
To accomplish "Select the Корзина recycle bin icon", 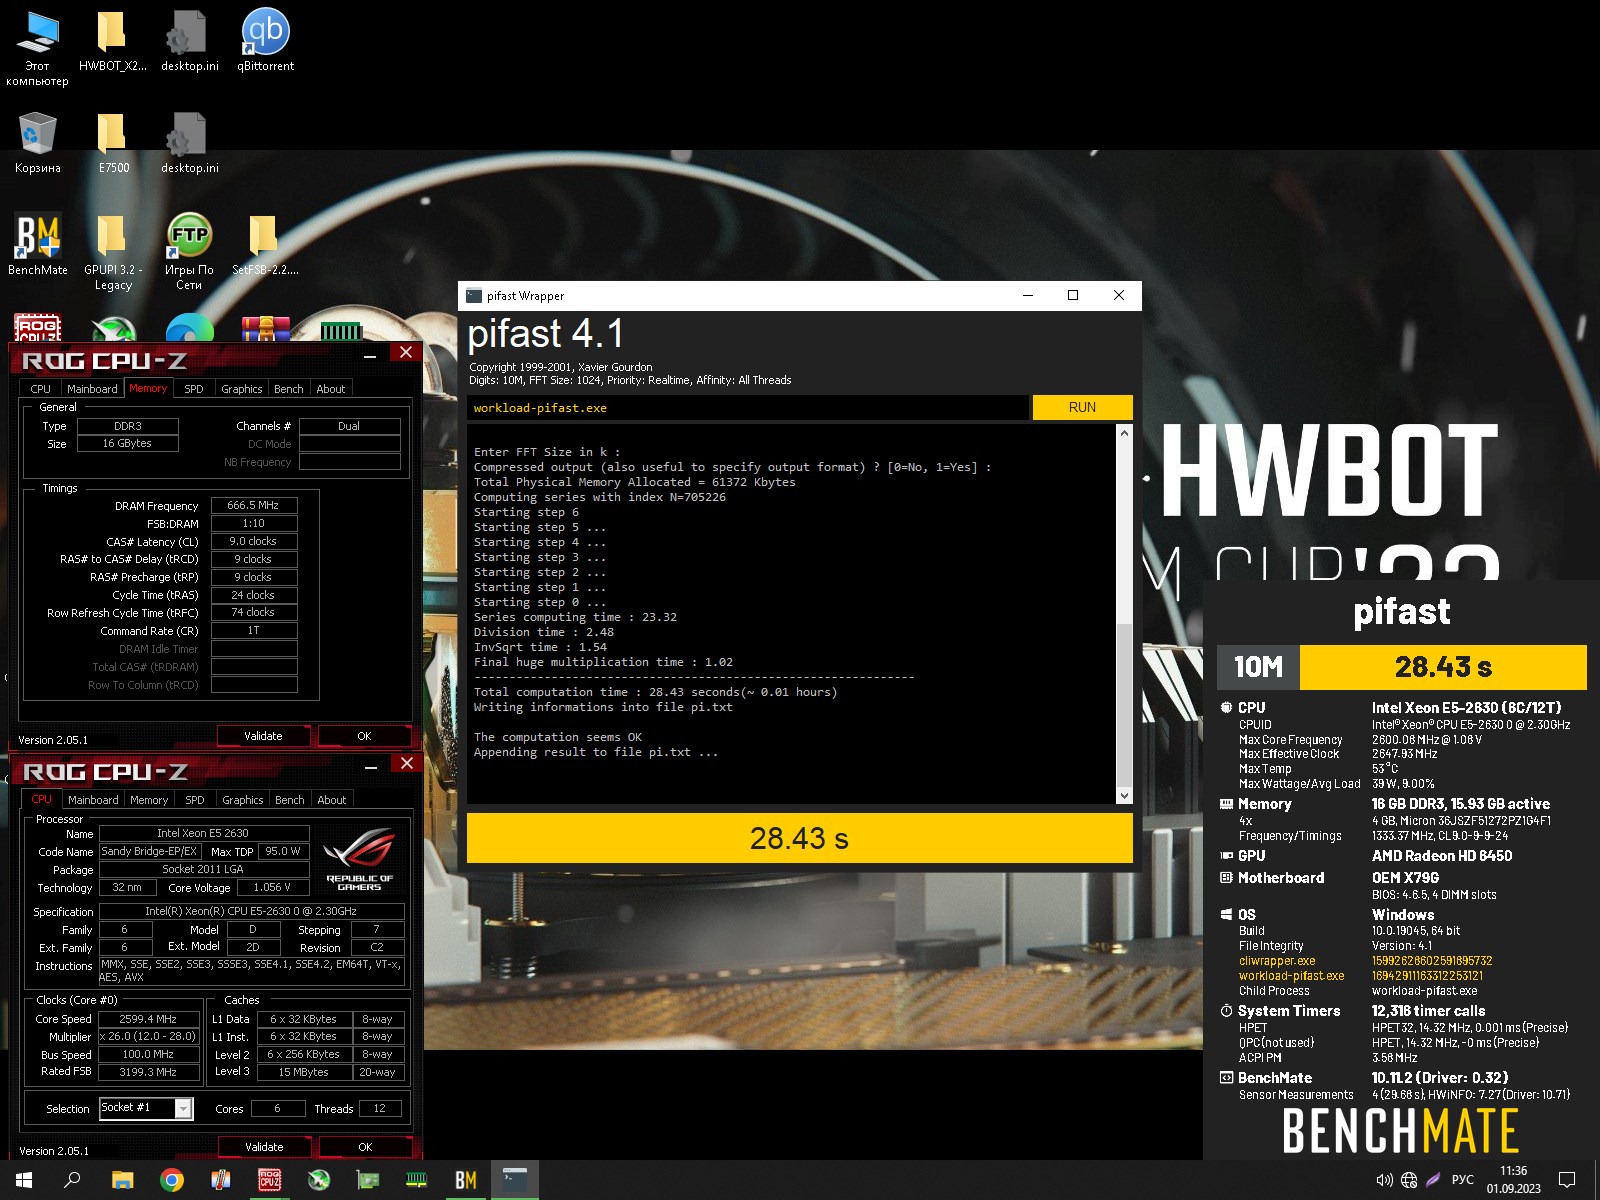I will click(x=37, y=142).
